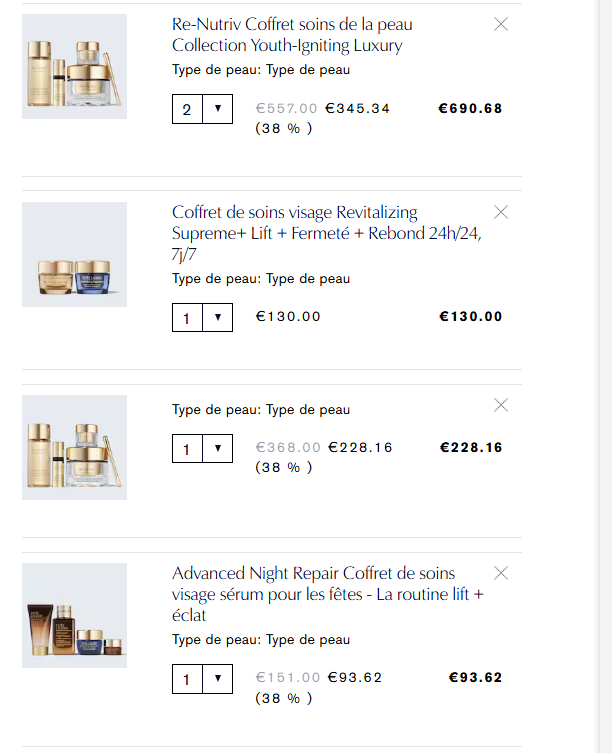Remove Revitalizing Supreme+ coffret from cart
Screen dimensions: 612x753
pos(501,212)
